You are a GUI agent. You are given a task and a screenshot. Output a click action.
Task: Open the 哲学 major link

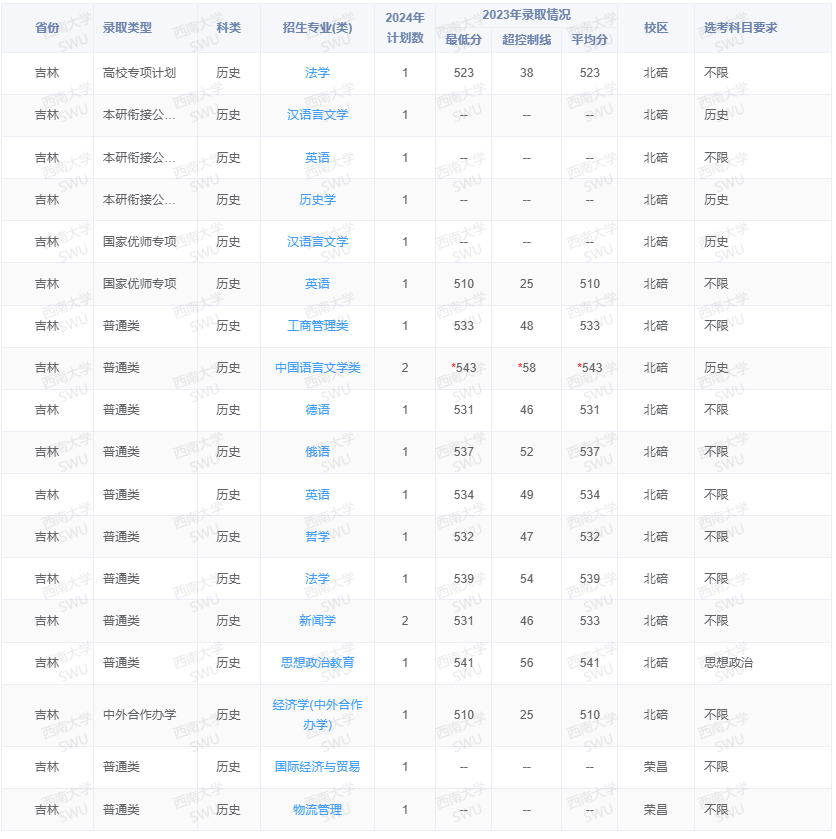[317, 536]
